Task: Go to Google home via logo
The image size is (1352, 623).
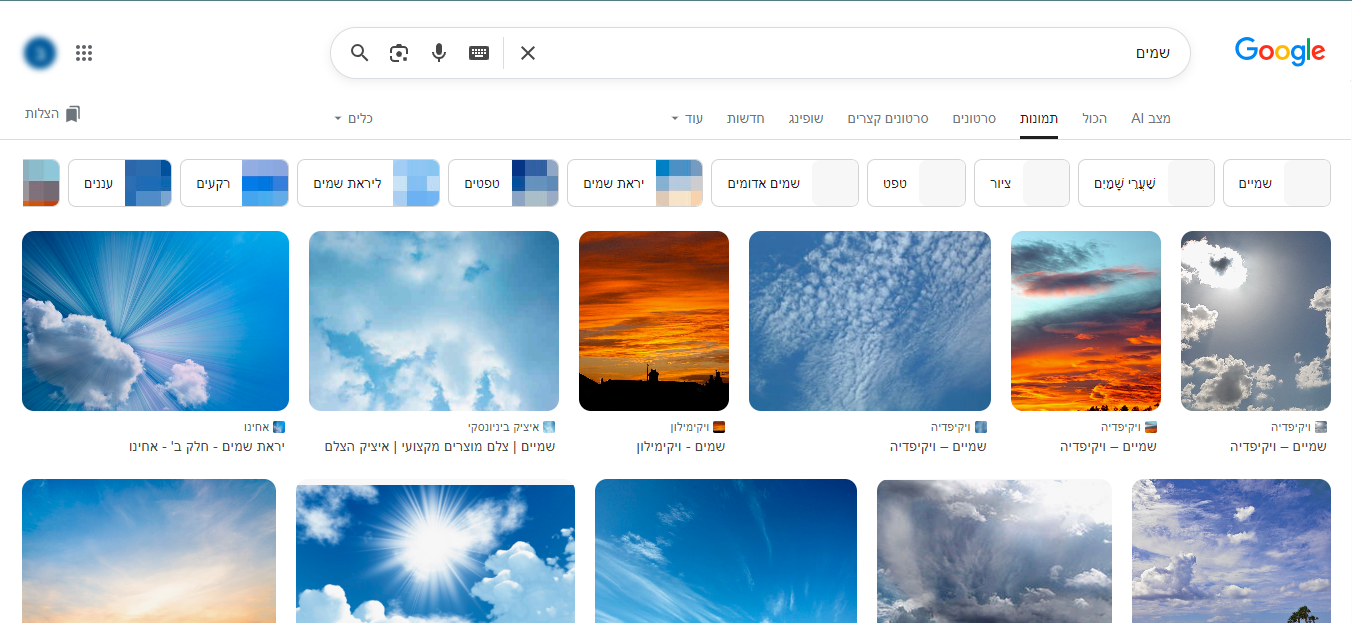Action: (1280, 51)
